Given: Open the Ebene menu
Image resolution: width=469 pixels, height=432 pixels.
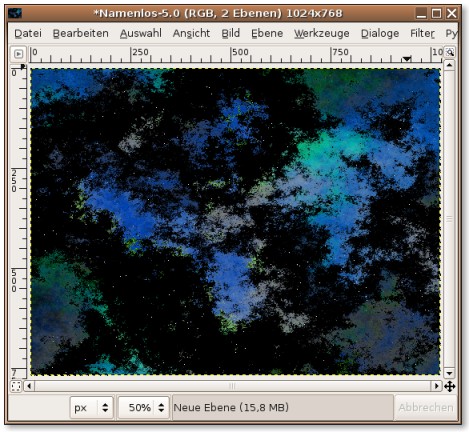Looking at the screenshot, I should click(x=267, y=33).
